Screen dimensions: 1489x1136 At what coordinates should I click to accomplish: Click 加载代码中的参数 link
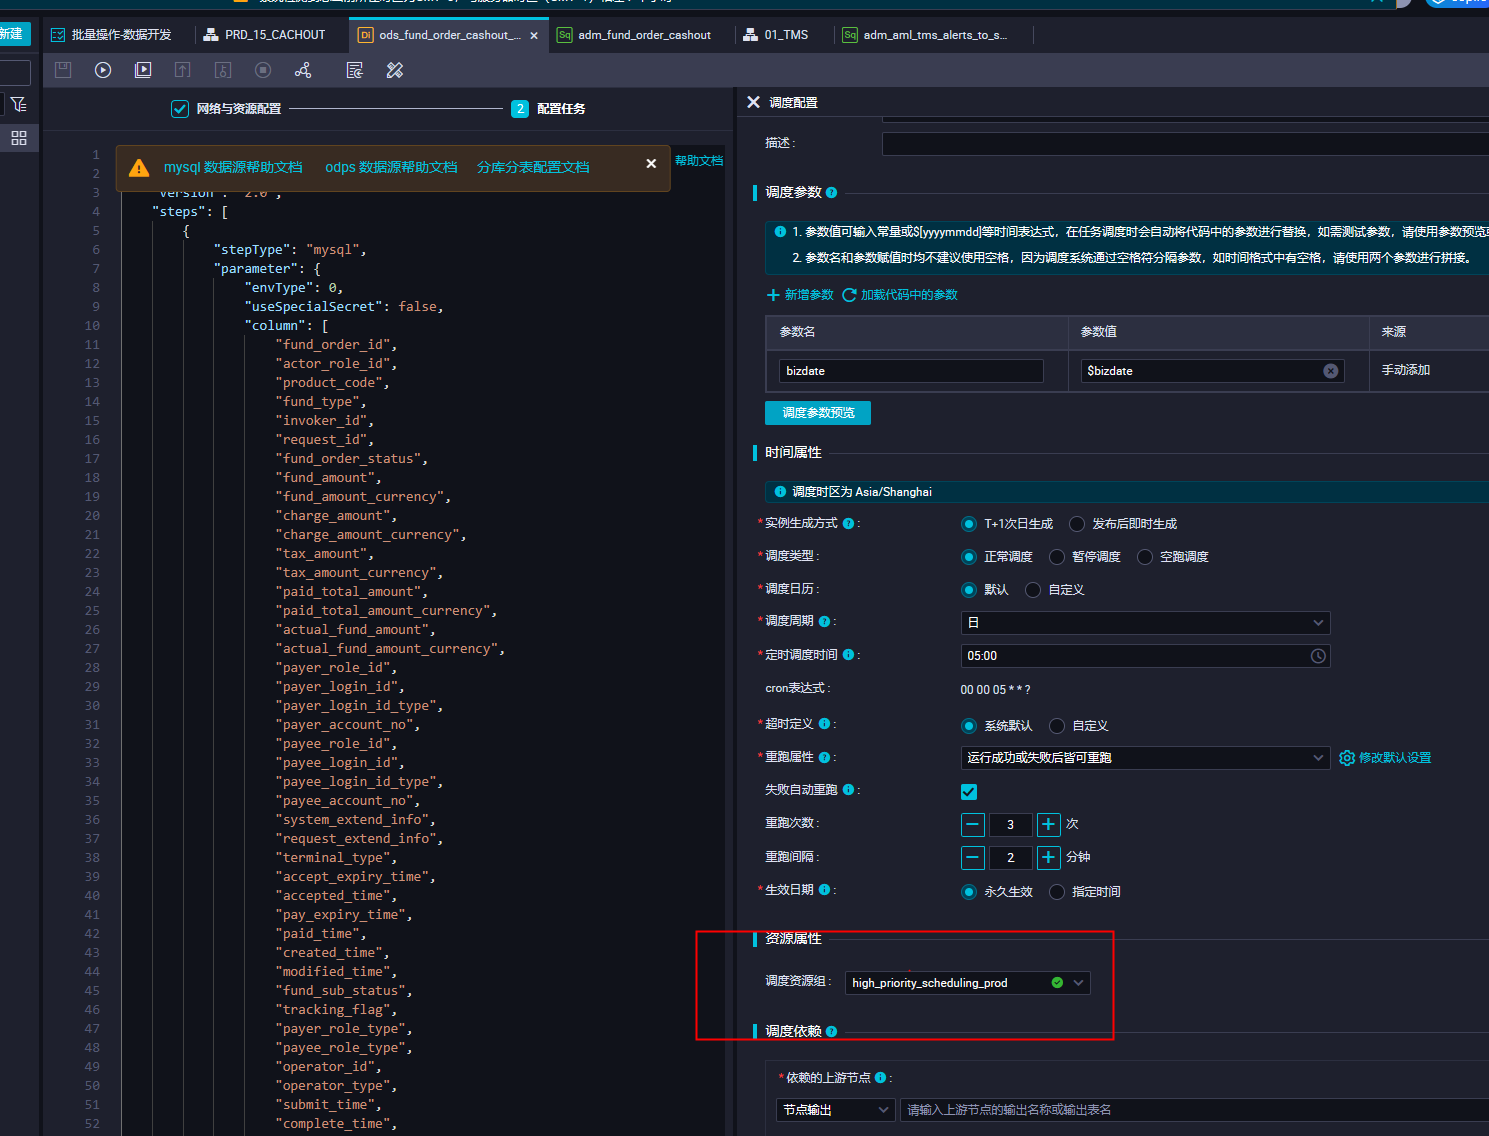tap(900, 295)
